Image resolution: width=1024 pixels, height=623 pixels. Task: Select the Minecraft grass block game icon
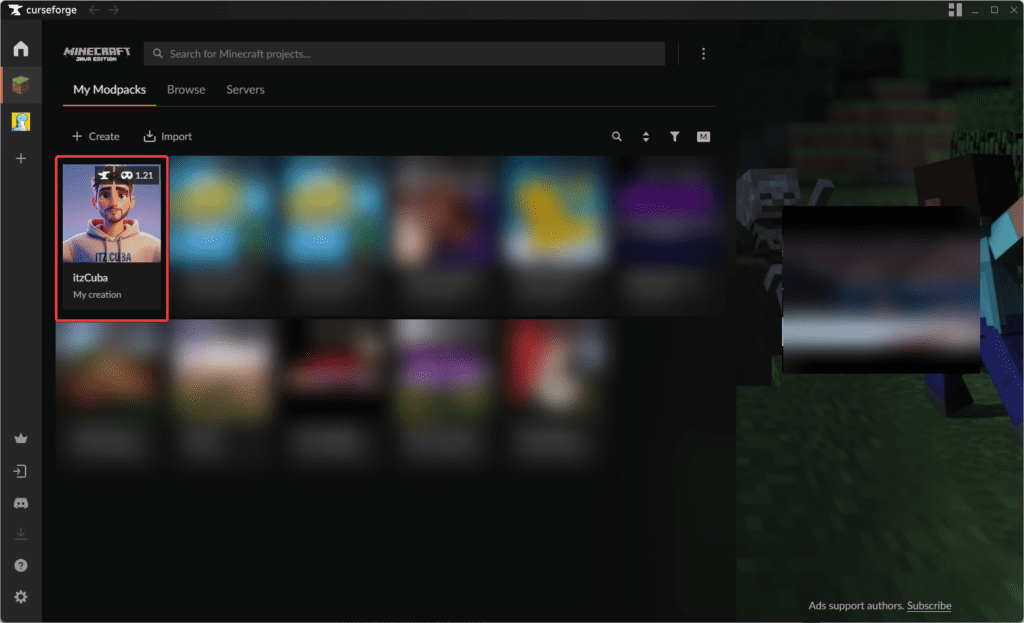pyautogui.click(x=20, y=86)
